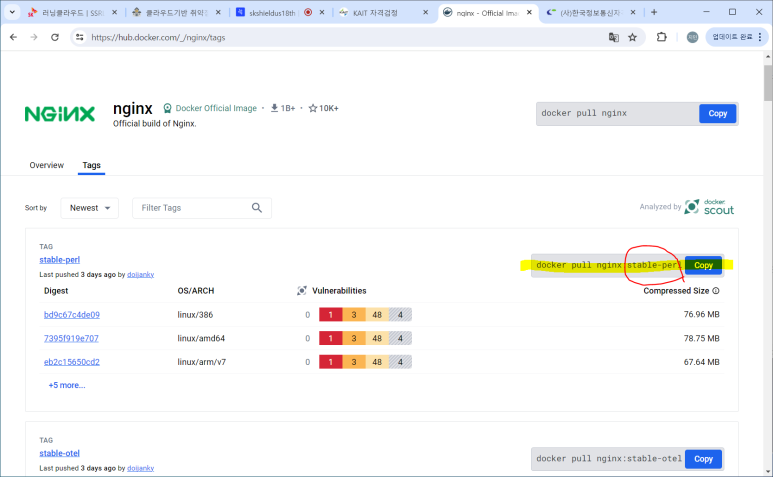Click the 10K+ star count
Image resolution: width=773 pixels, height=477 pixels.
[x=323, y=108]
